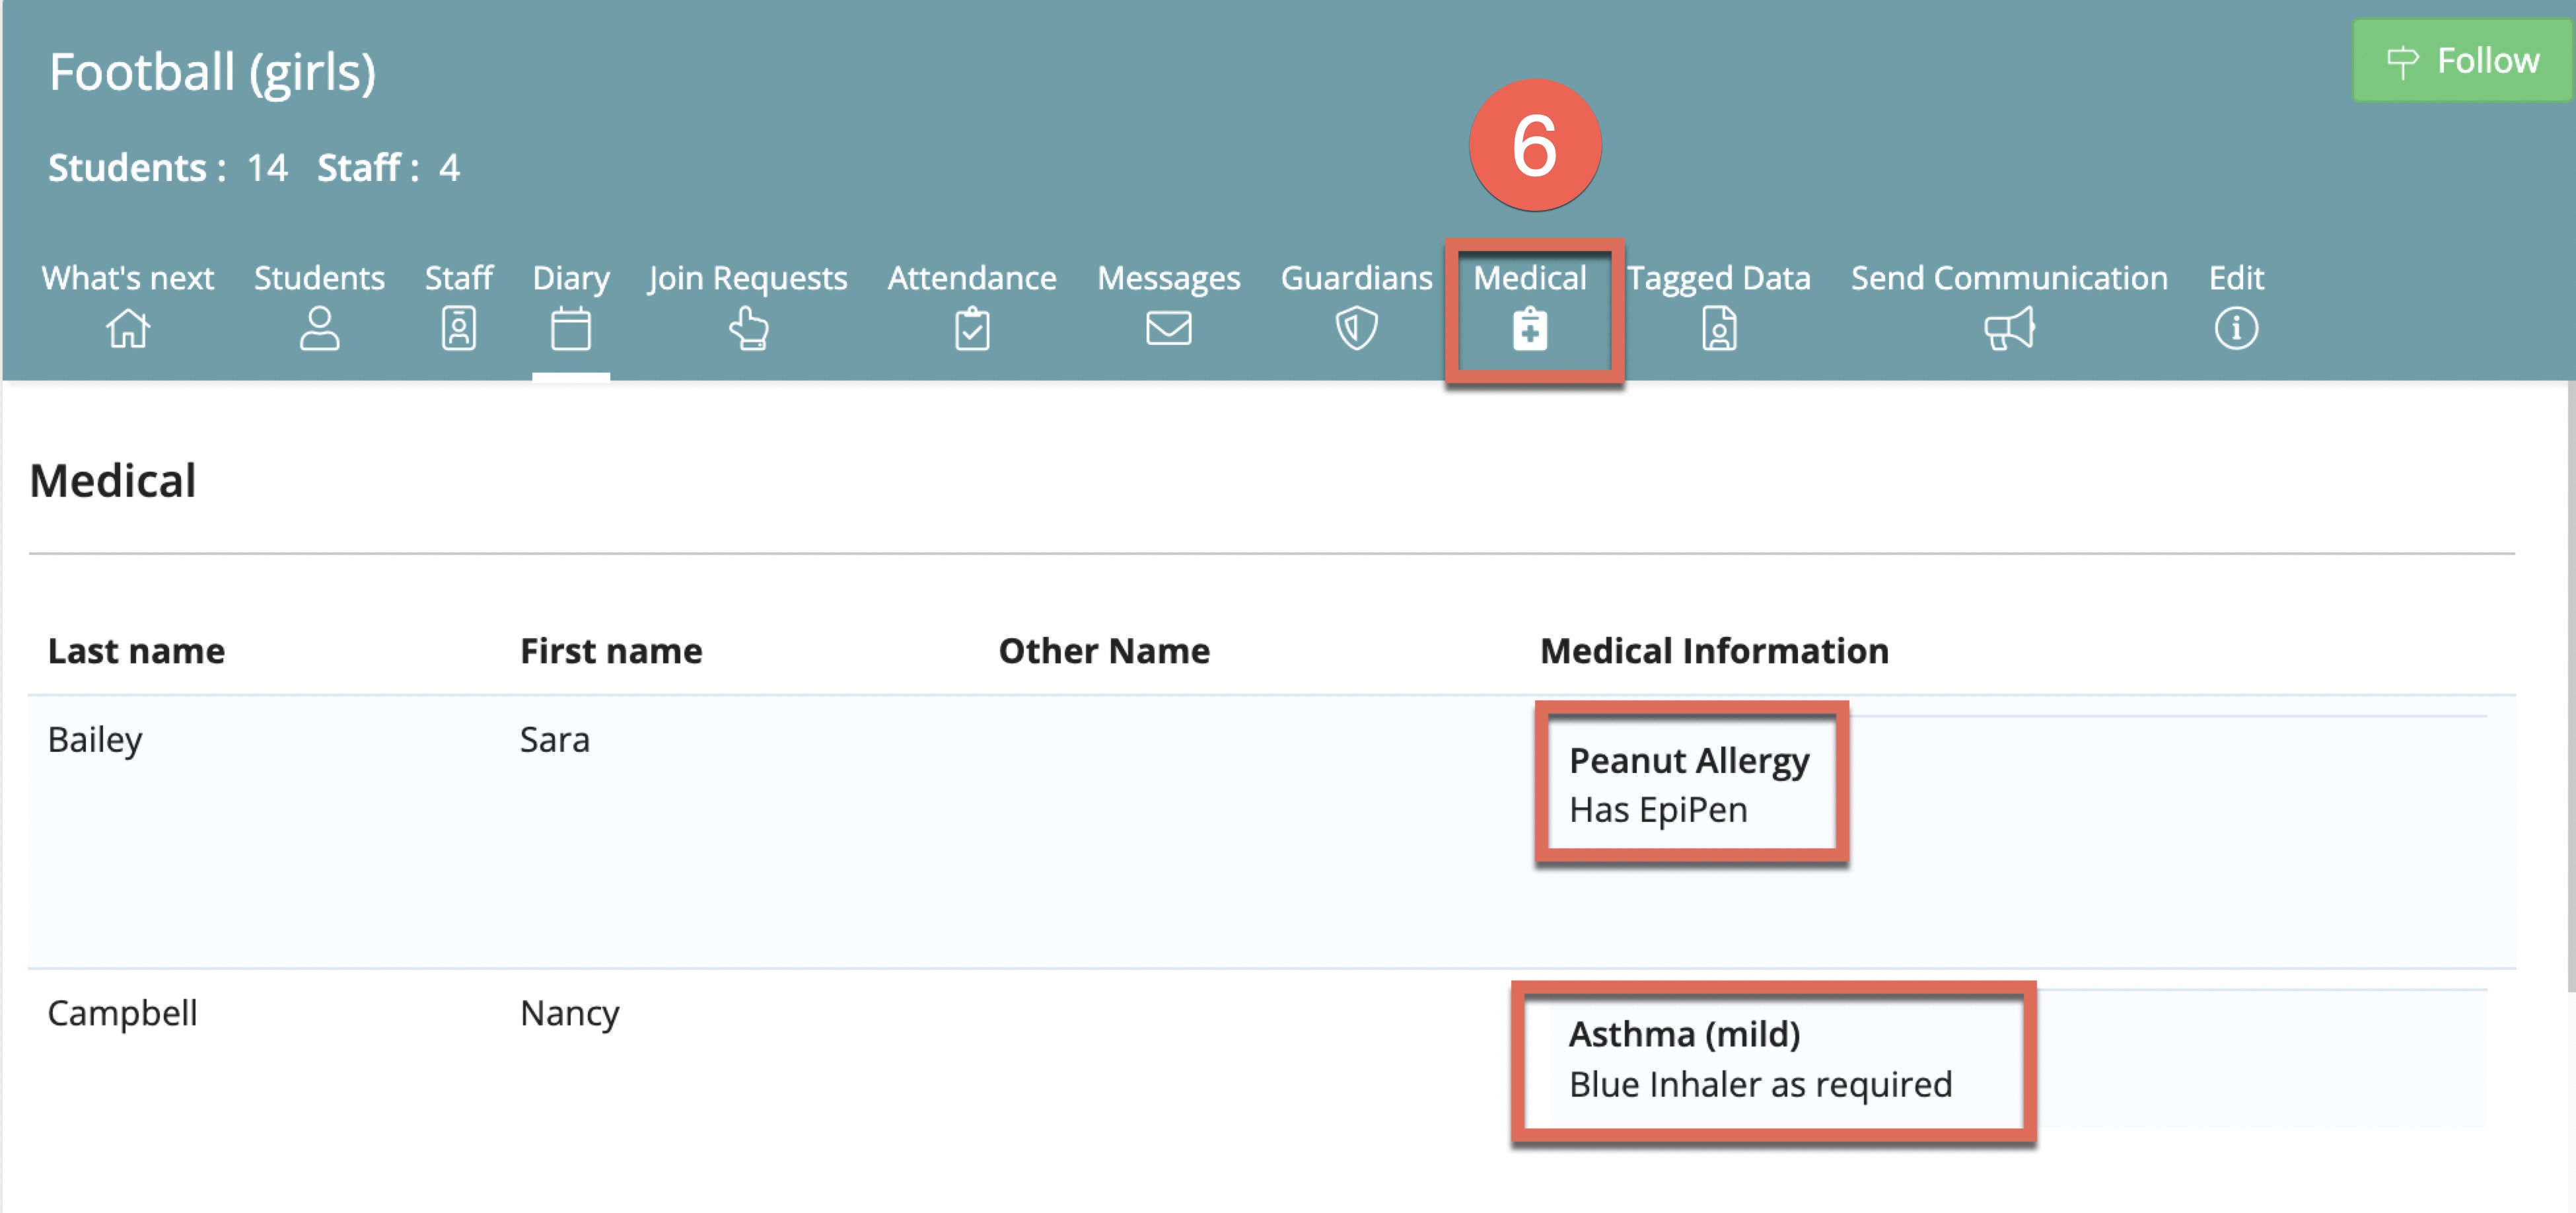The width and height of the screenshot is (2576, 1213).
Task: Open Send Communication megaphone icon
Action: 2008,328
